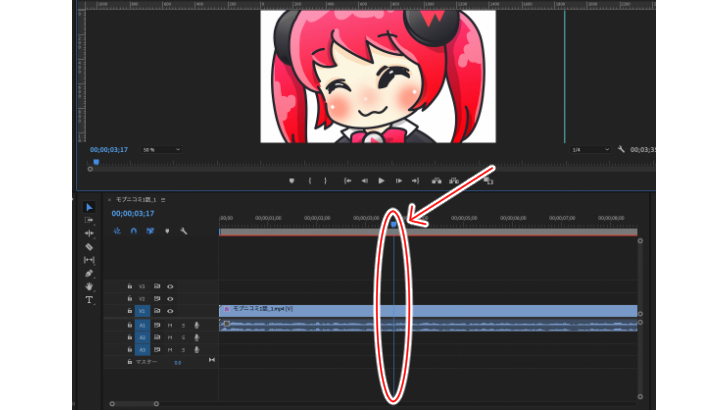Viewport: 728px width, 410px height.
Task: Step forward one frame
Action: (398, 181)
